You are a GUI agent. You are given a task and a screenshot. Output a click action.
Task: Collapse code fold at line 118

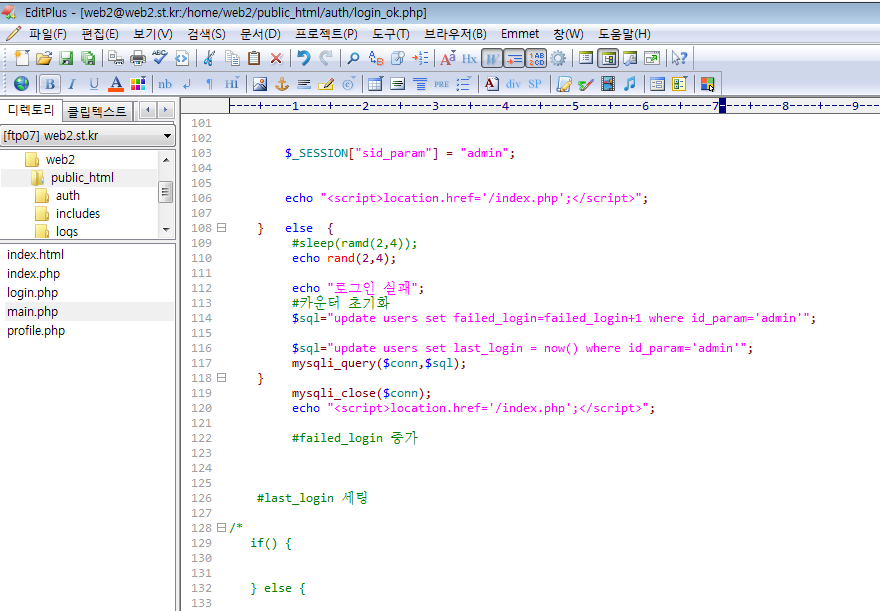tap(222, 378)
